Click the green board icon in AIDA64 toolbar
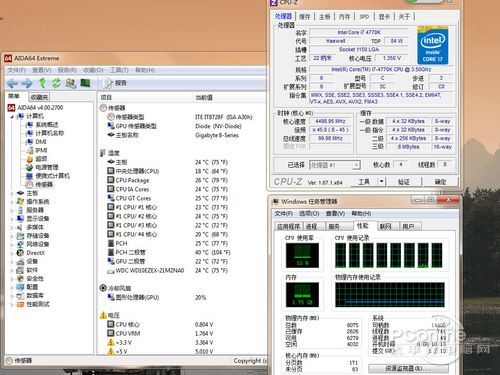Viewport: 500px width, 375px height. click(85, 83)
